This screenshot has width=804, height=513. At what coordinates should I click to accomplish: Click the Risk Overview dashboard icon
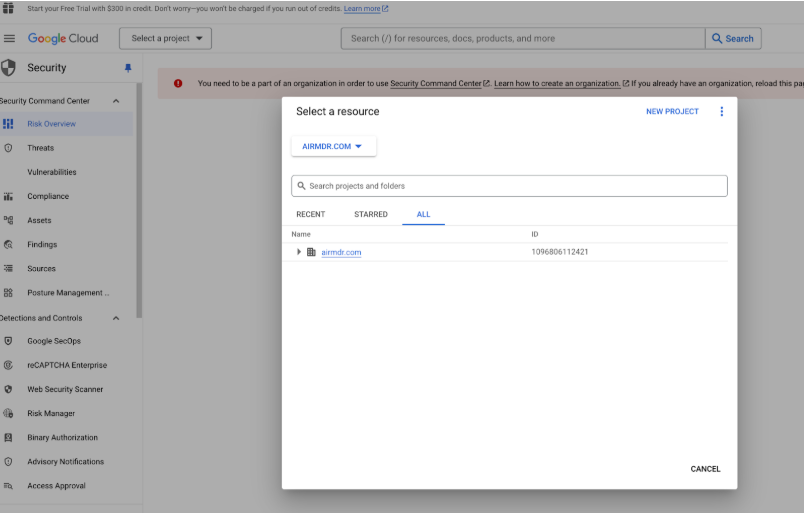8,124
